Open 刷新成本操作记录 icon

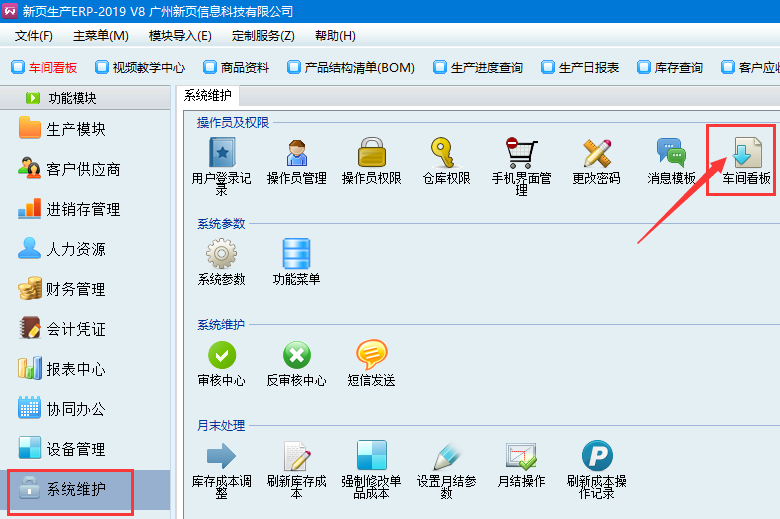597,456
